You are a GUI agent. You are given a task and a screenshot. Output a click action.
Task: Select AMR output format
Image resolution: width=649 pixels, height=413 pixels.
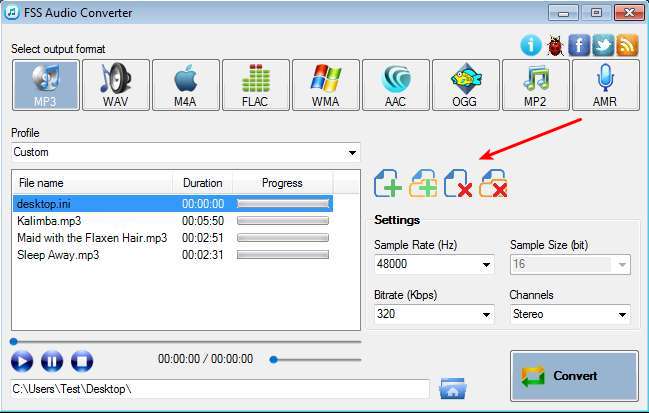606,85
